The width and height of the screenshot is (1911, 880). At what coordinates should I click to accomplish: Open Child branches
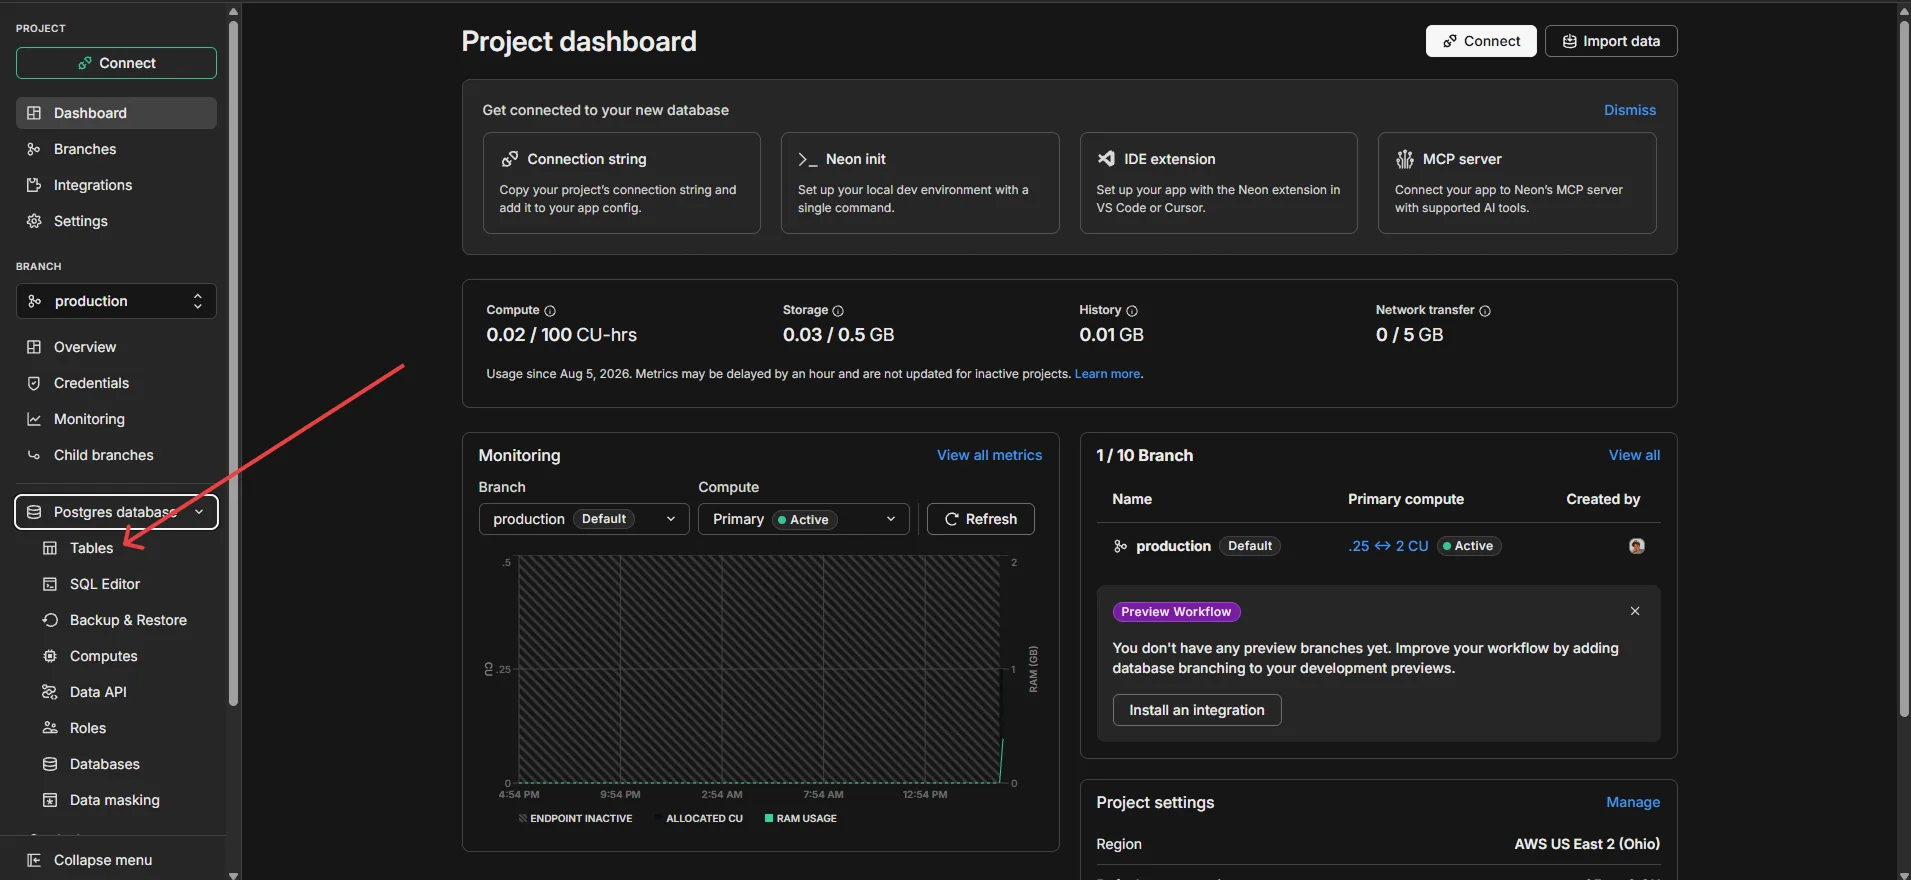[x=116, y=455]
